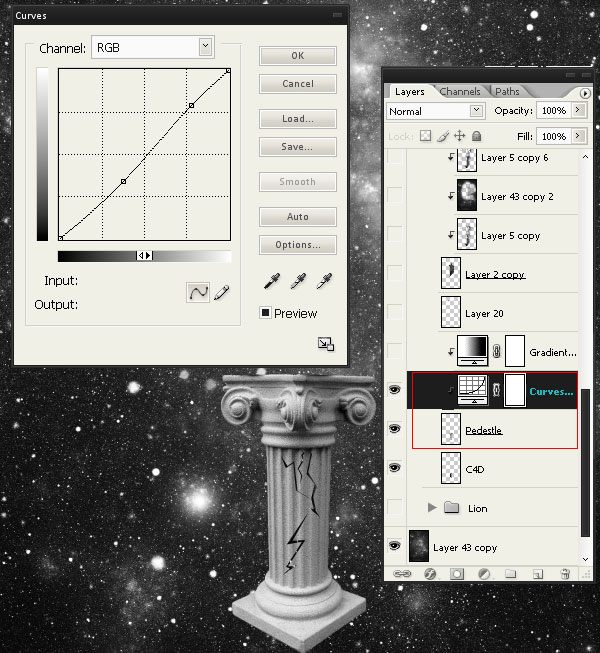This screenshot has width=600, height=653.
Task: Click OK in the Curves dialog
Action: click(298, 55)
